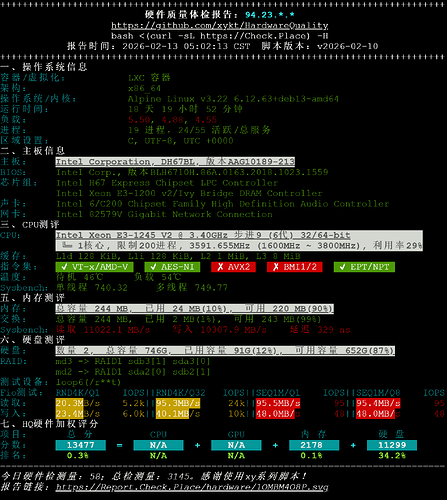Click the SEQ1M/Q8 fio column header
Image resolution: width=447 pixels, height=500 pixels.
coord(378,393)
